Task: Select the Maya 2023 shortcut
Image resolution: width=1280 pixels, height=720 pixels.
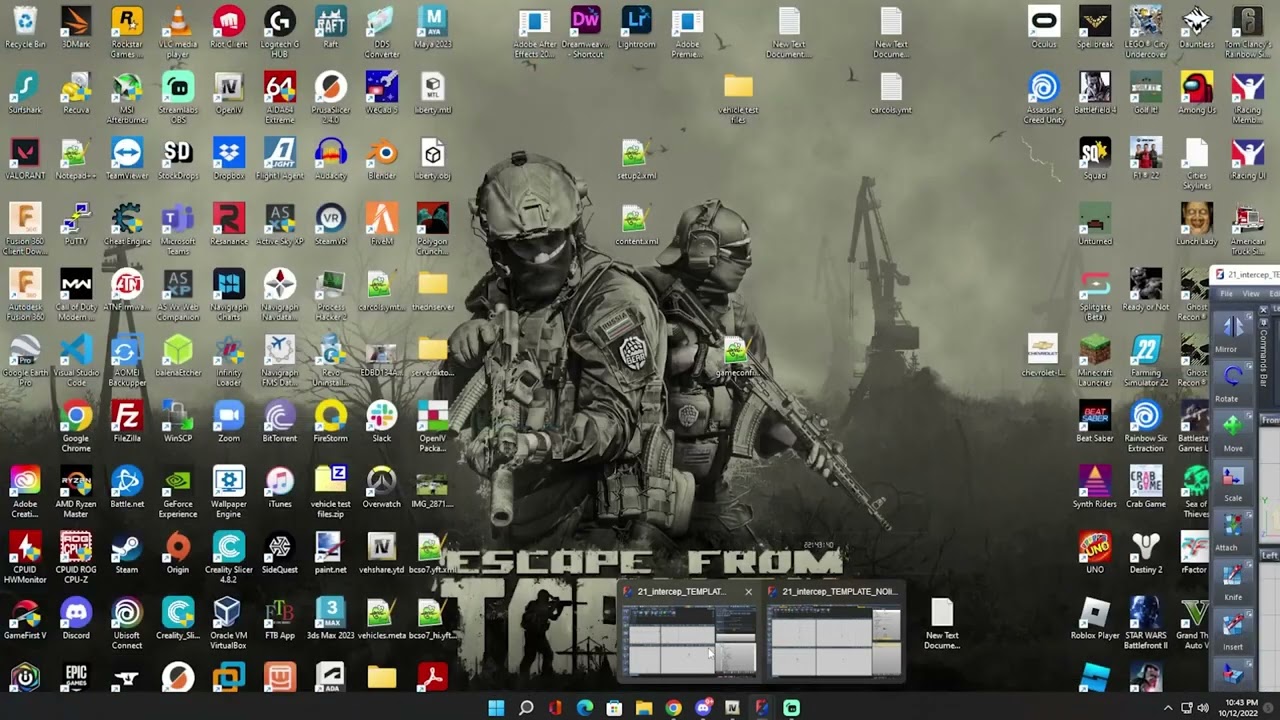Action: [433, 28]
